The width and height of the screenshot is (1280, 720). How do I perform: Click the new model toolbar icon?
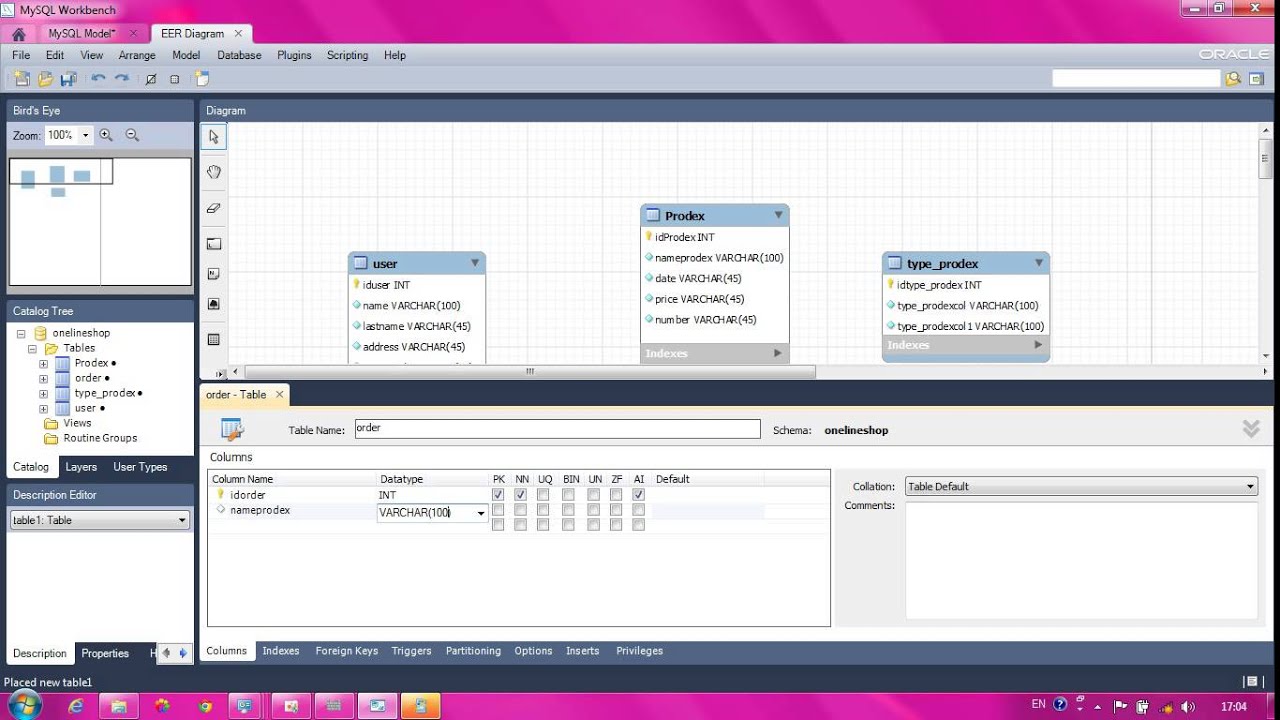pos(22,78)
